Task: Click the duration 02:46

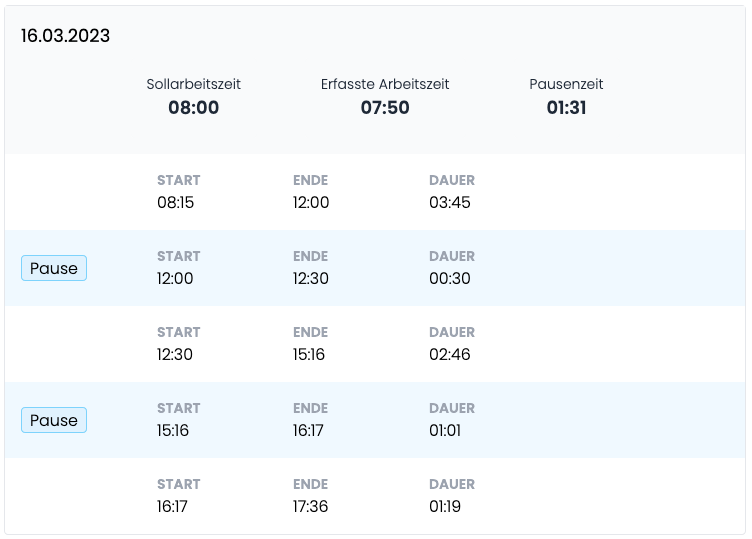Action: [449, 354]
